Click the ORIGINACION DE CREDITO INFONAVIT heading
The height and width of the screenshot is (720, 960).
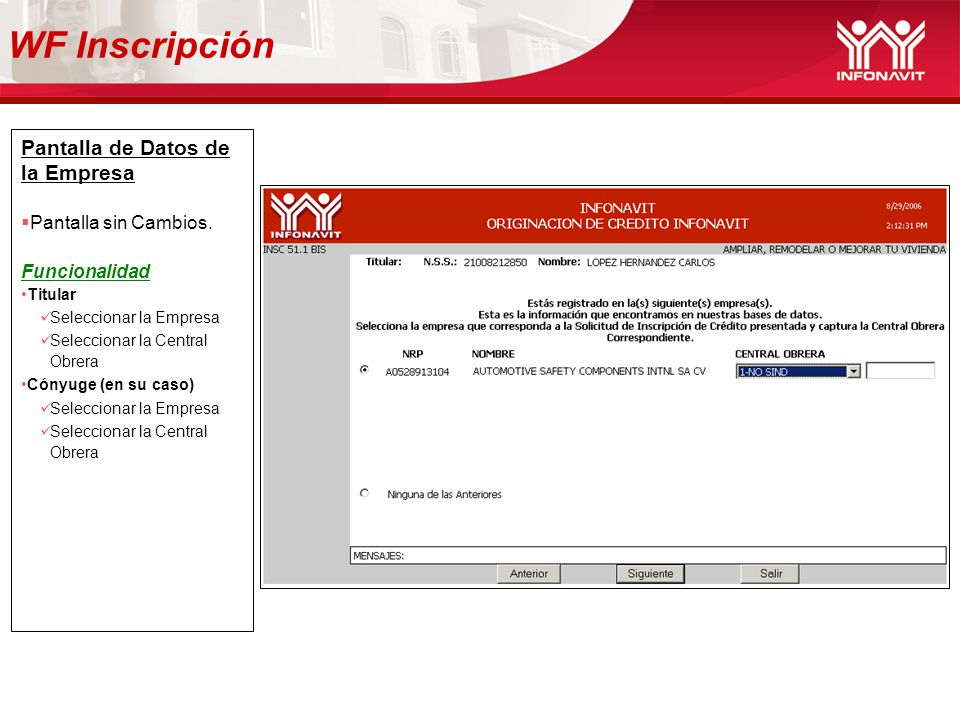[x=617, y=223]
